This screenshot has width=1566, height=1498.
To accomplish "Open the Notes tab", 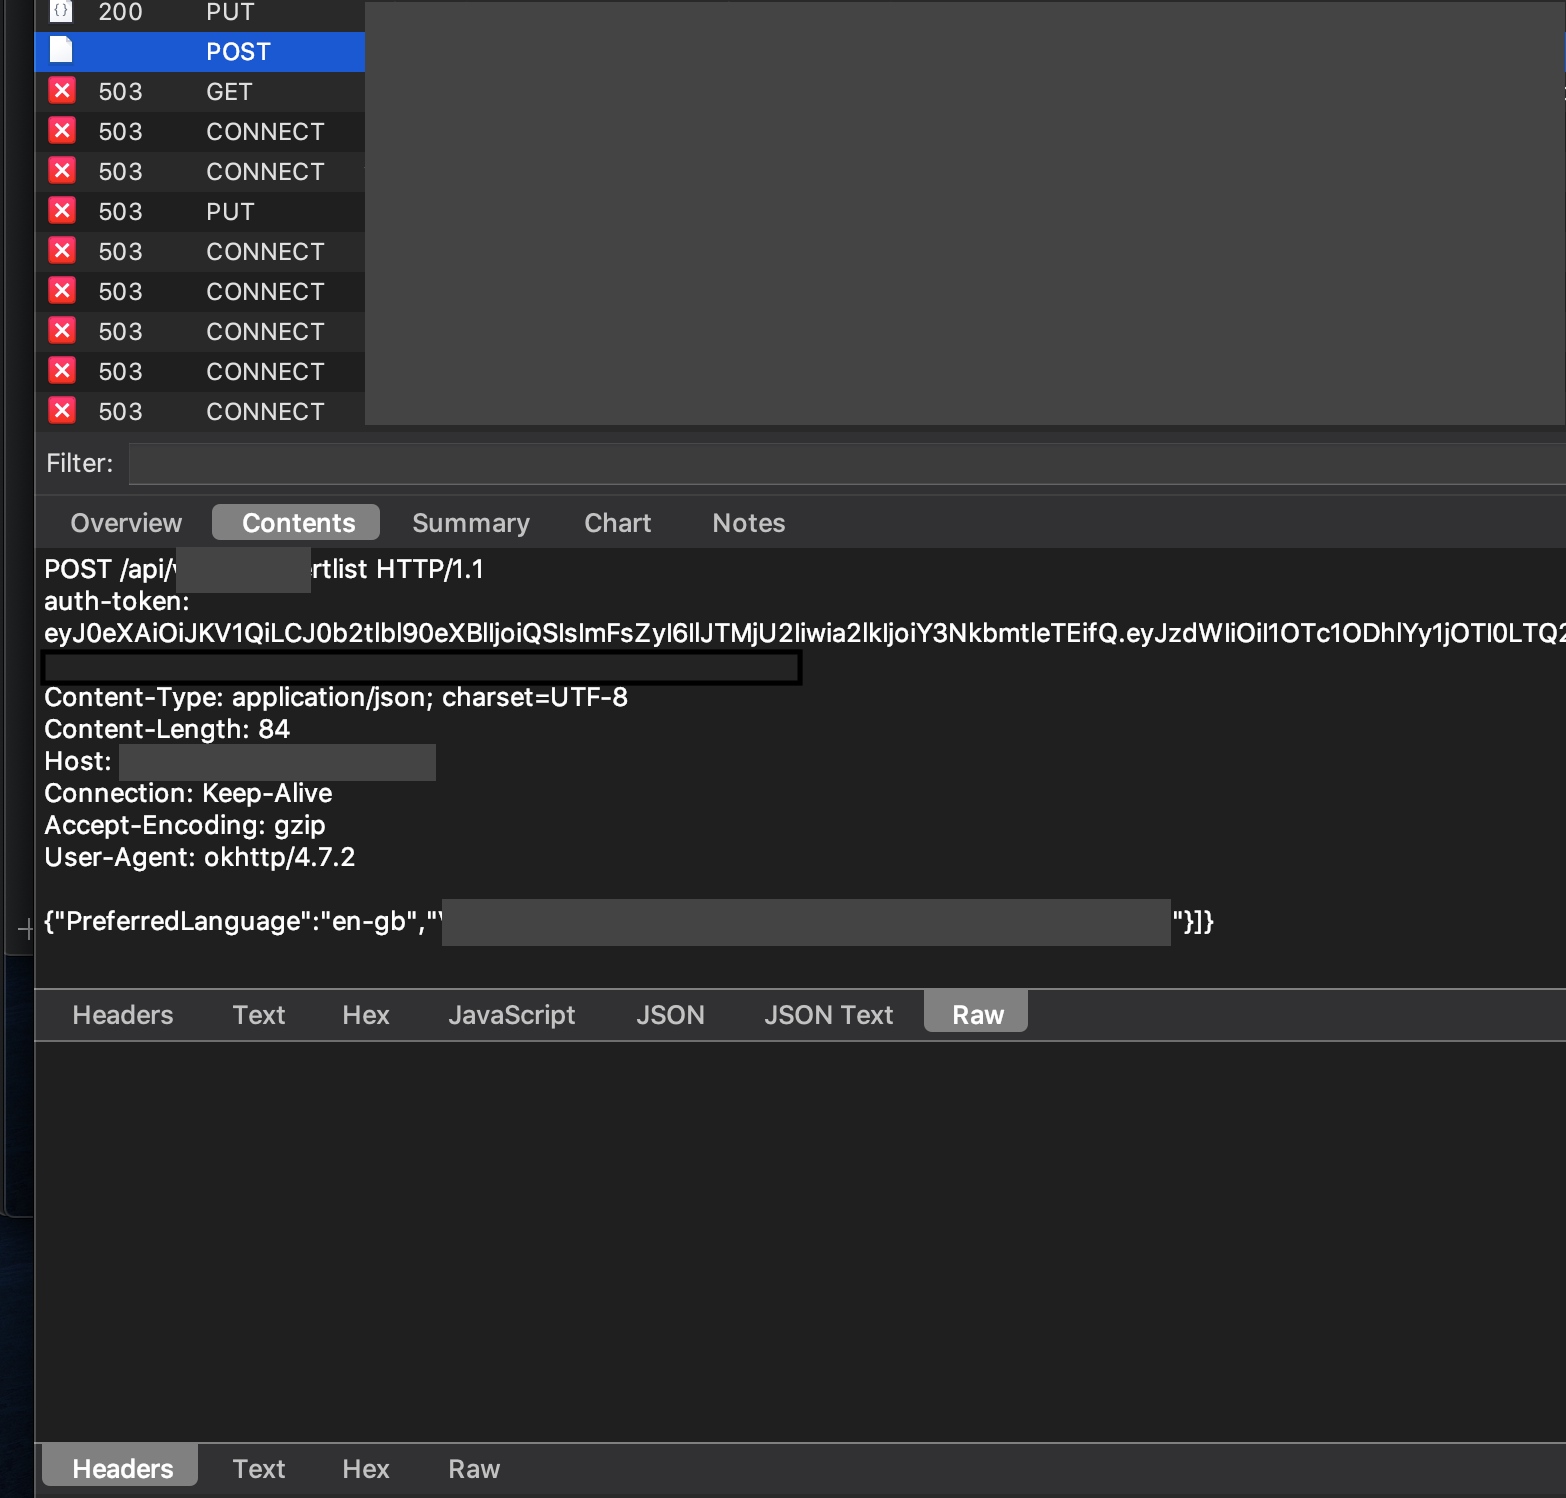I will [x=749, y=523].
